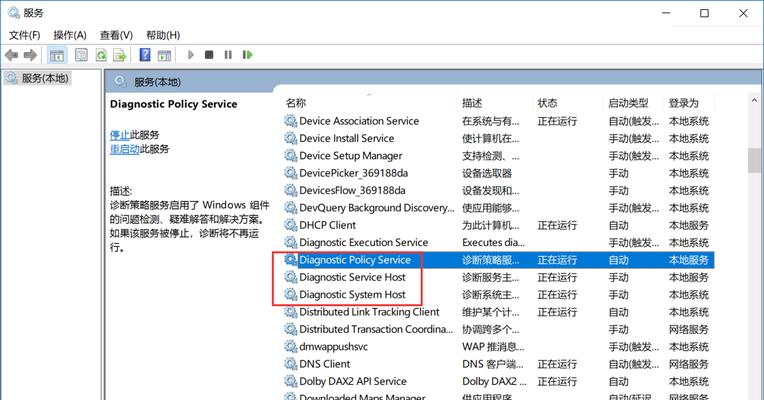The width and height of the screenshot is (764, 400).
Task: Click 服务(本地) header in right pane
Action: [x=157, y=82]
